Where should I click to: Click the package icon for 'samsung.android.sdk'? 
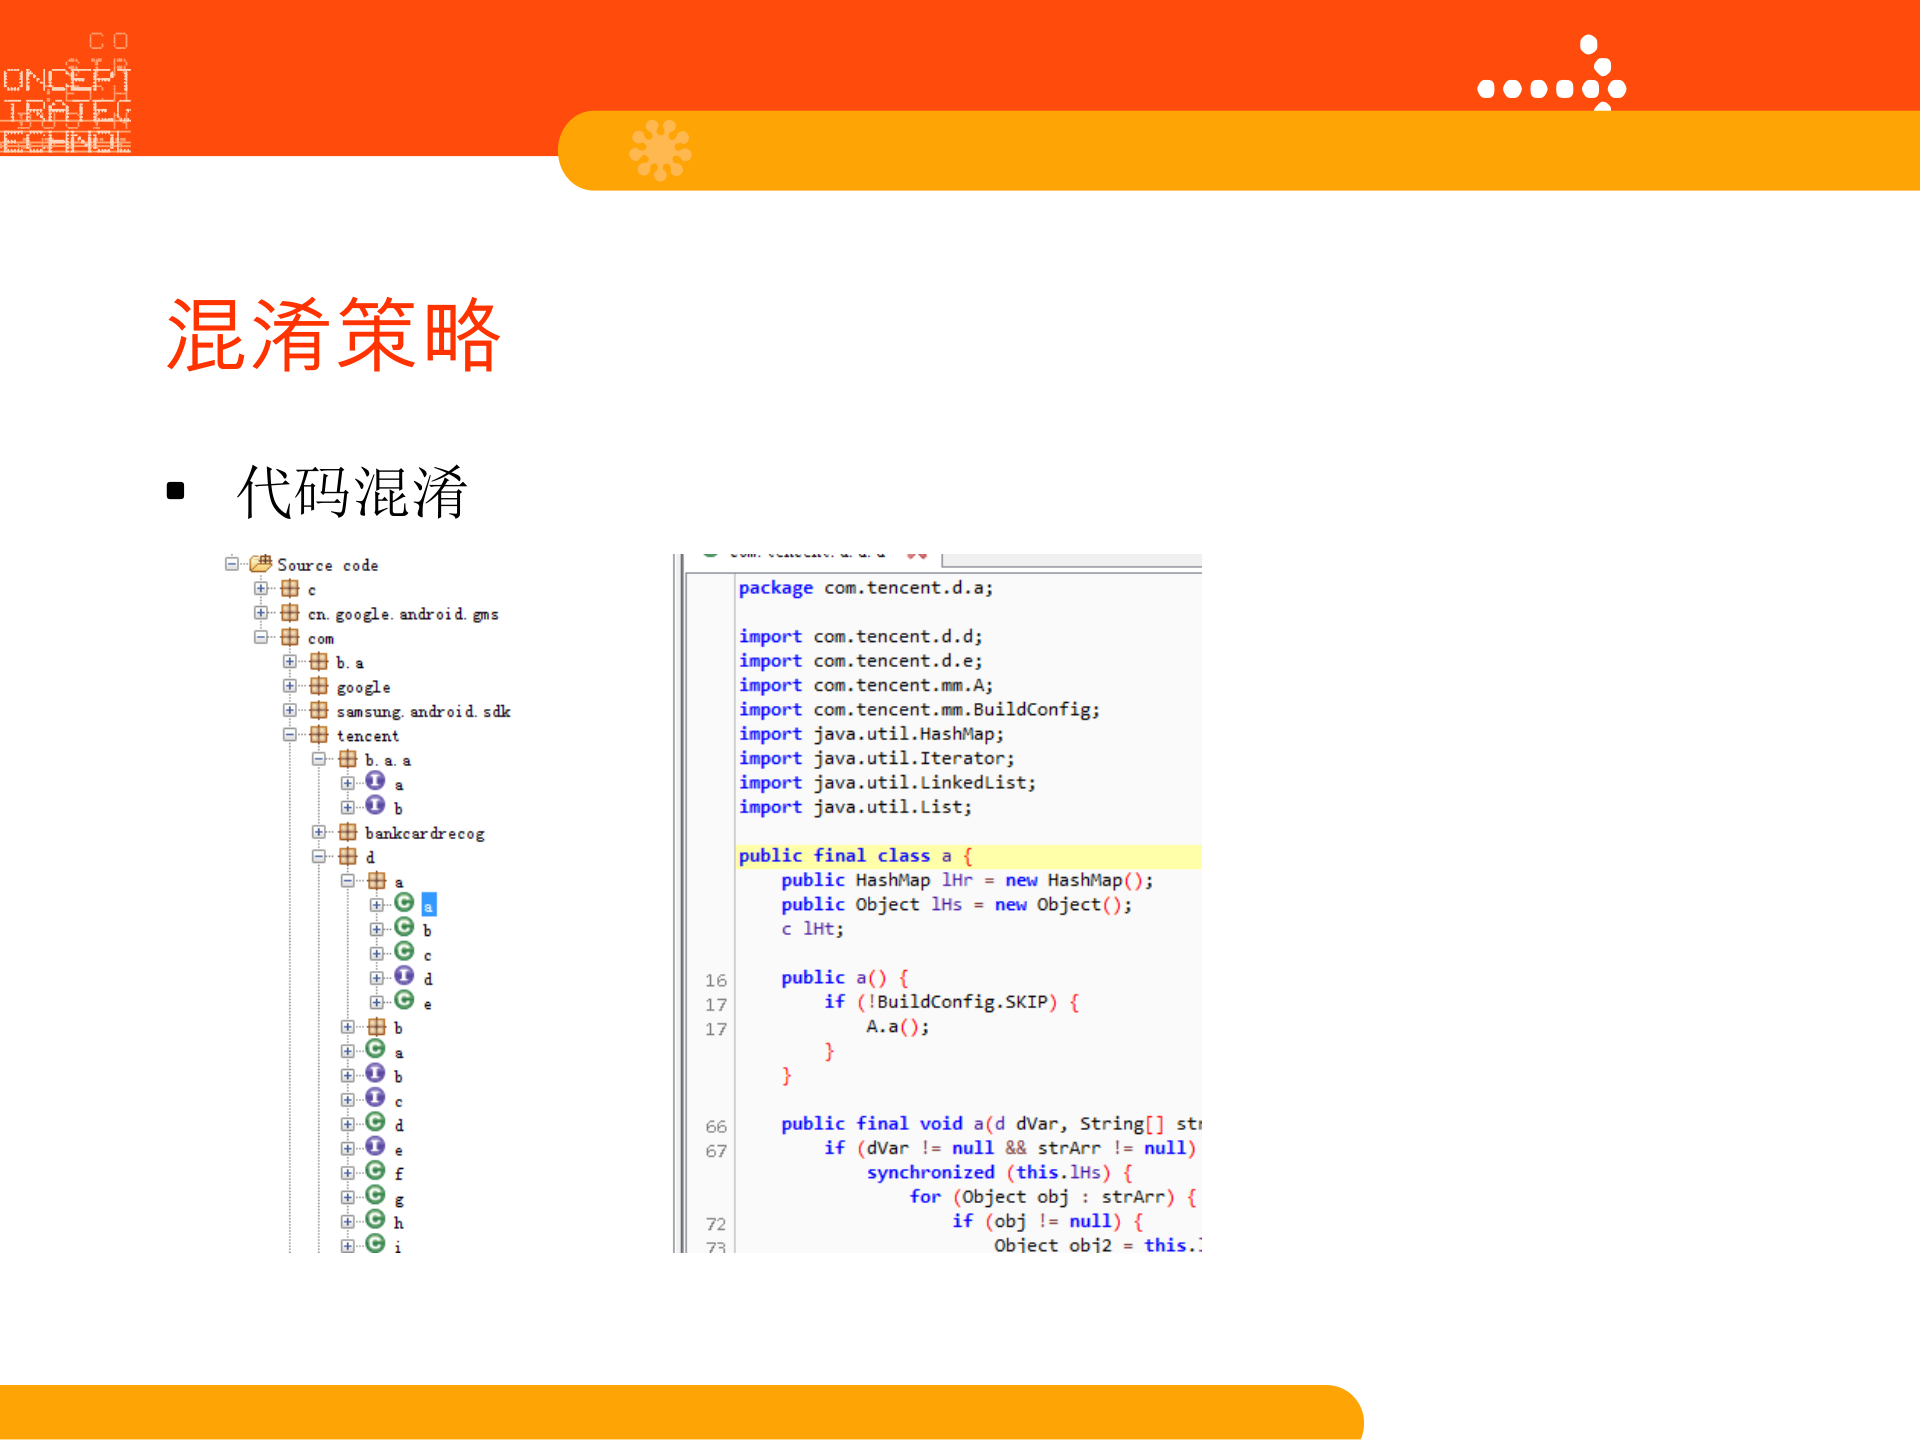click(x=319, y=710)
